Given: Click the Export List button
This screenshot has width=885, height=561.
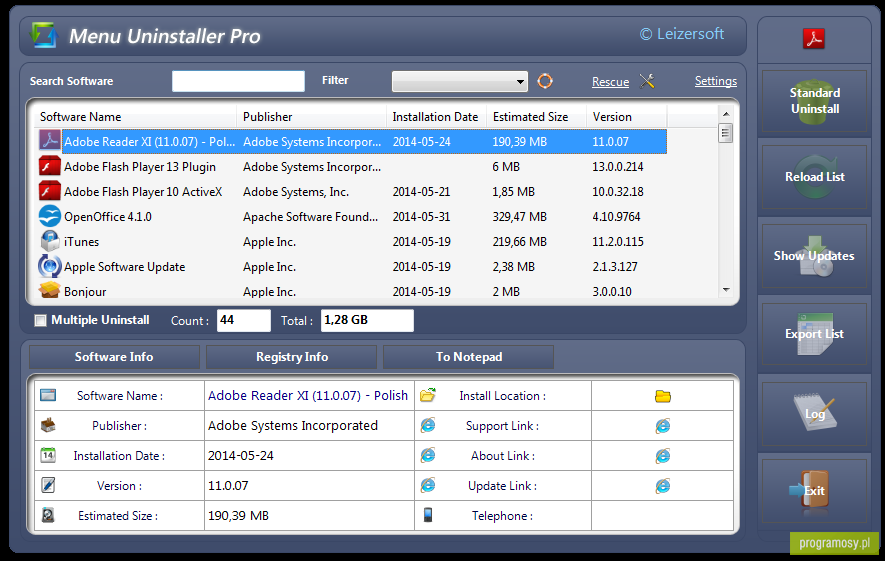Looking at the screenshot, I should tap(814, 334).
